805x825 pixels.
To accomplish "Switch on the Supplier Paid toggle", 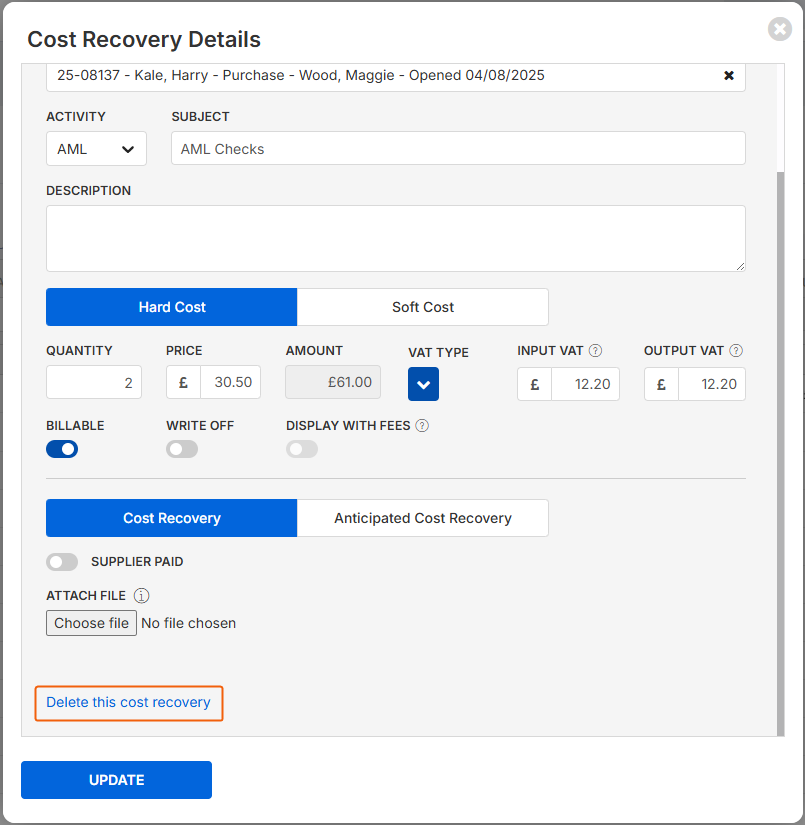I will tap(62, 562).
